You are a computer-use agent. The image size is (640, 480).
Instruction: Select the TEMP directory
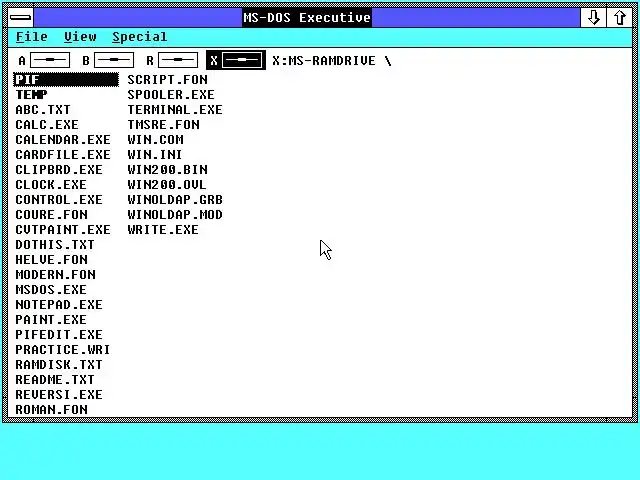31,95
